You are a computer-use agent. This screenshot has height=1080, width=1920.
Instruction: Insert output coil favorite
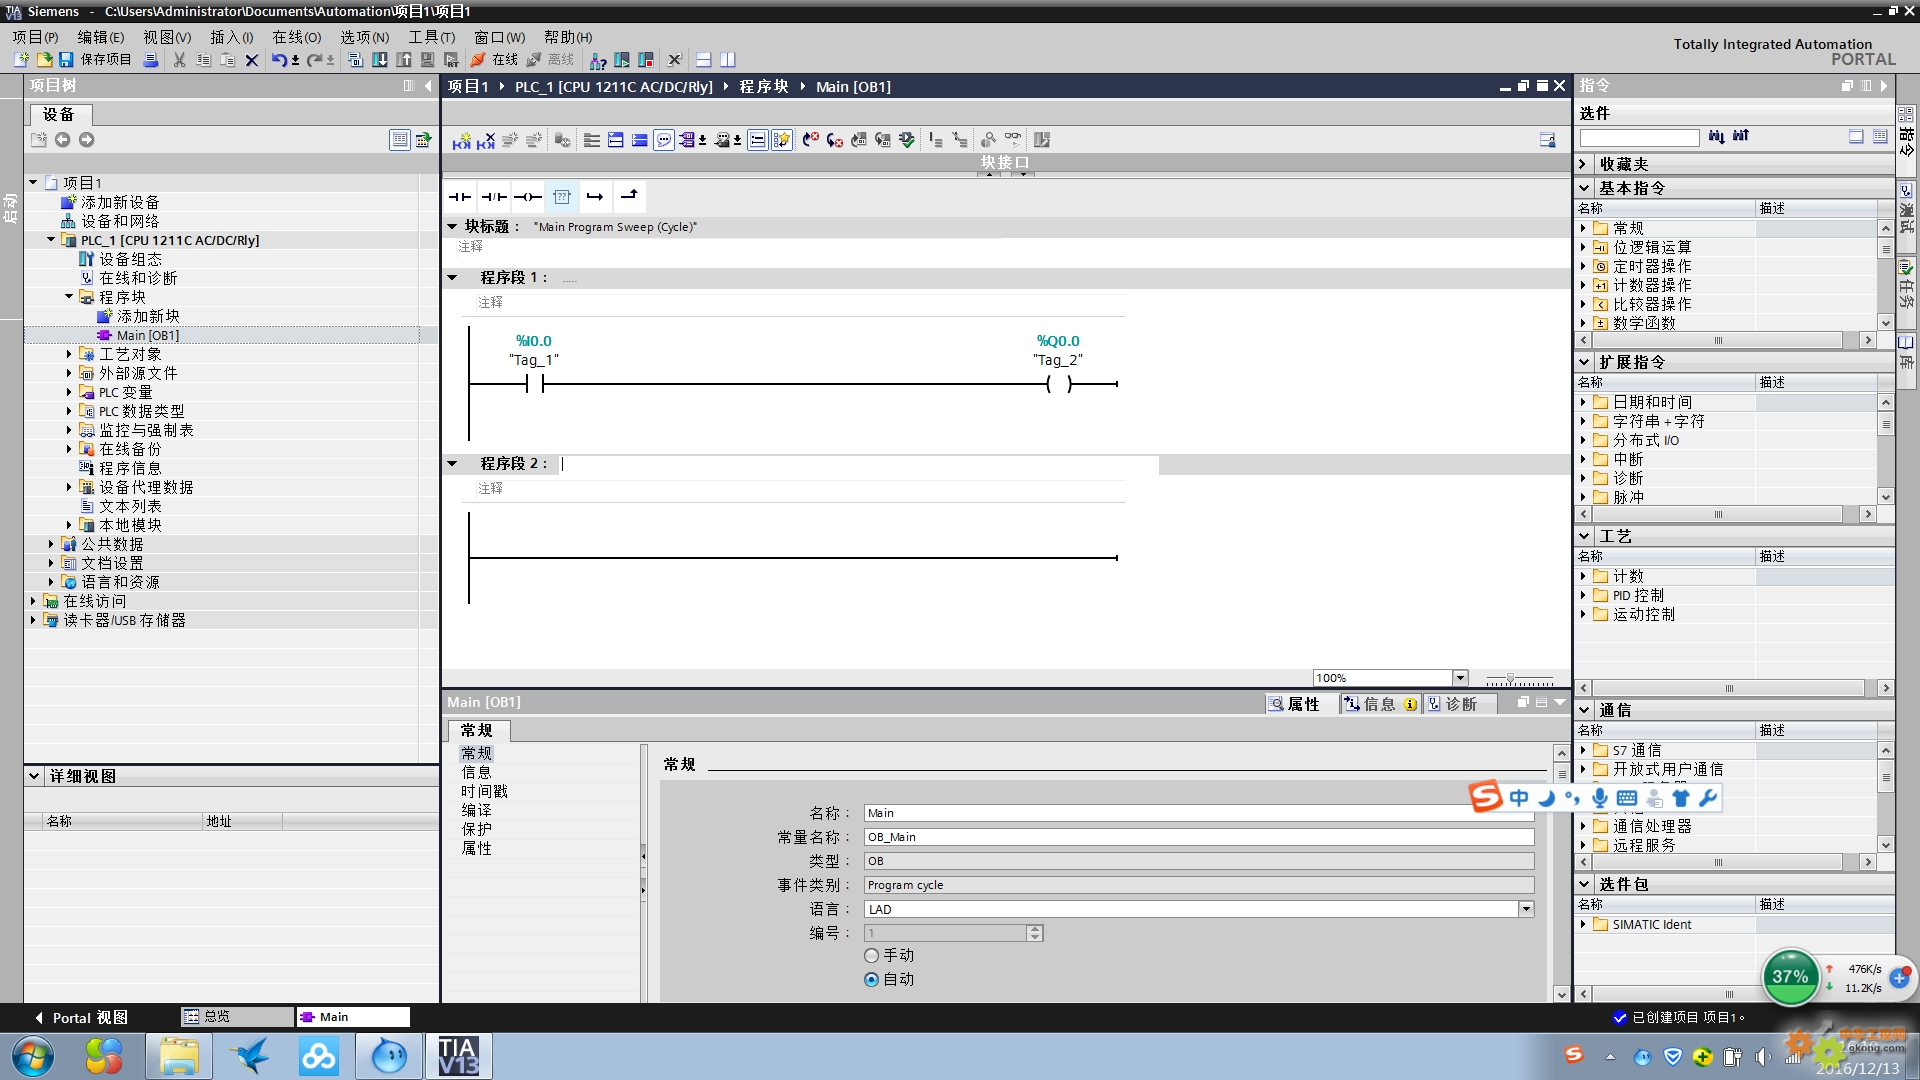coord(528,197)
